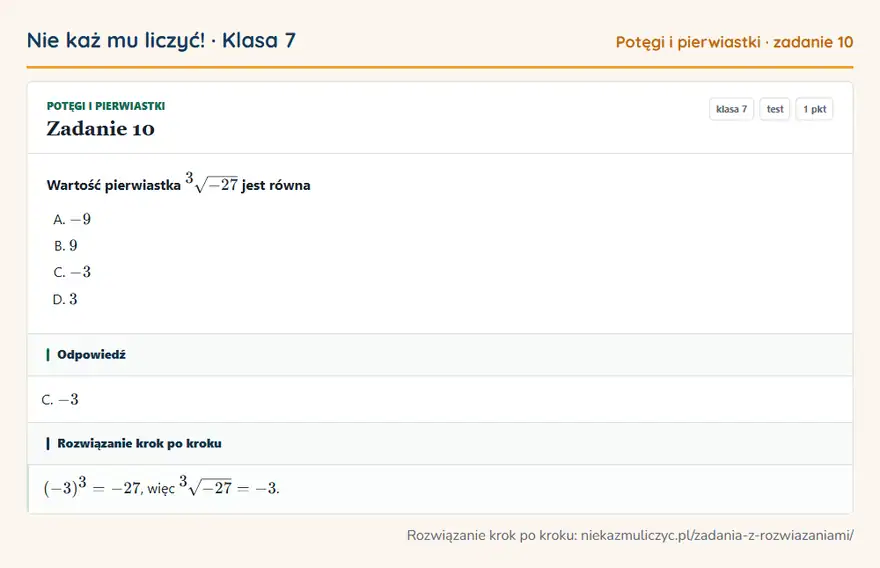
Task: Open the niekazmuliczyc.pl footer link
Action: point(717,535)
